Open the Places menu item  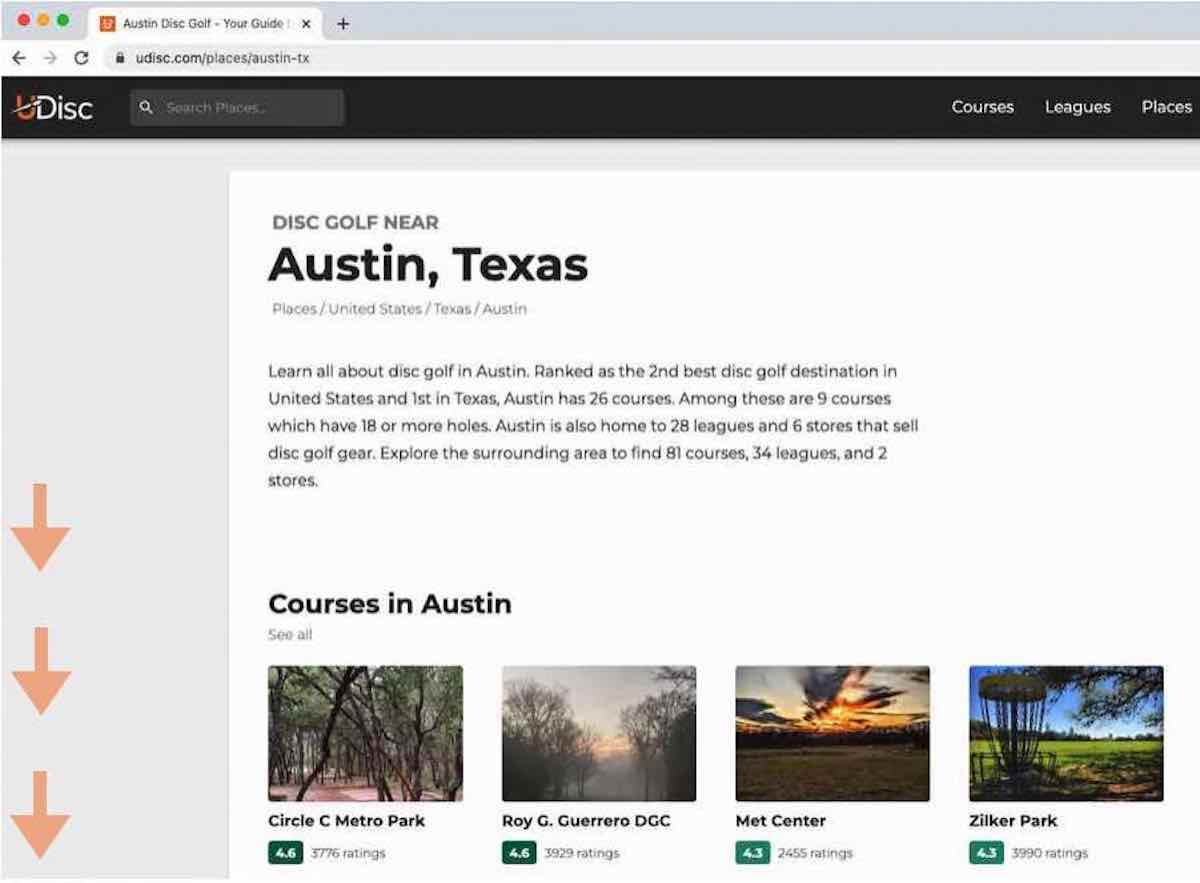1166,107
